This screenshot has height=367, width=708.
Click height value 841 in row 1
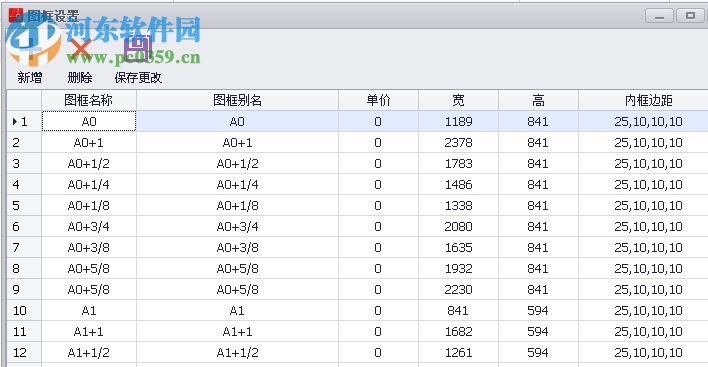[538, 121]
